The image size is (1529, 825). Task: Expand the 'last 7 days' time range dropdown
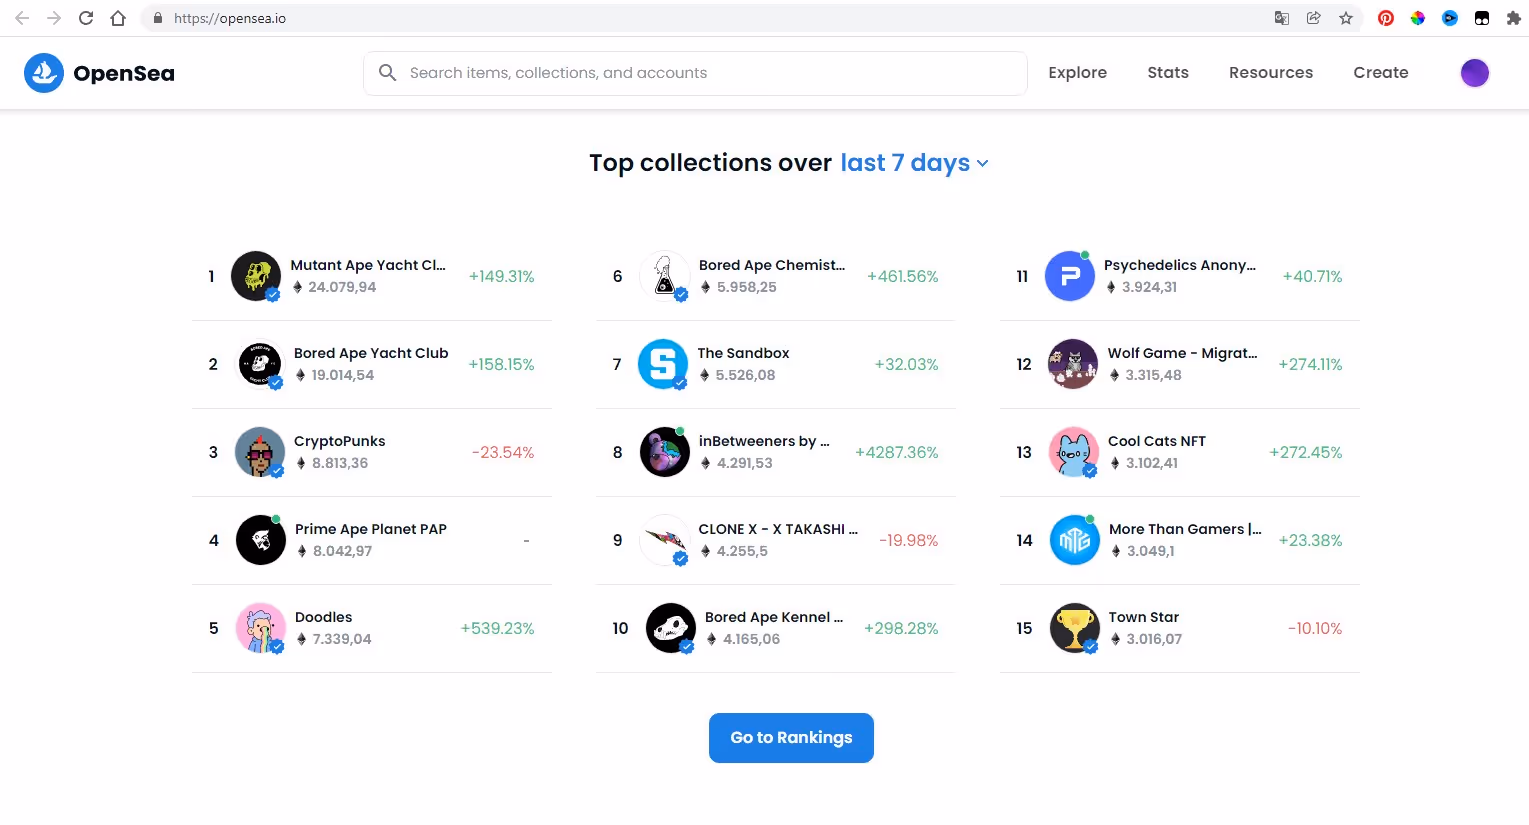pos(914,163)
